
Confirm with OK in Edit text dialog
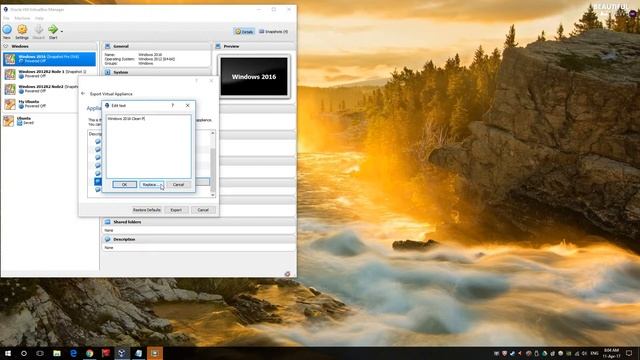[124, 184]
